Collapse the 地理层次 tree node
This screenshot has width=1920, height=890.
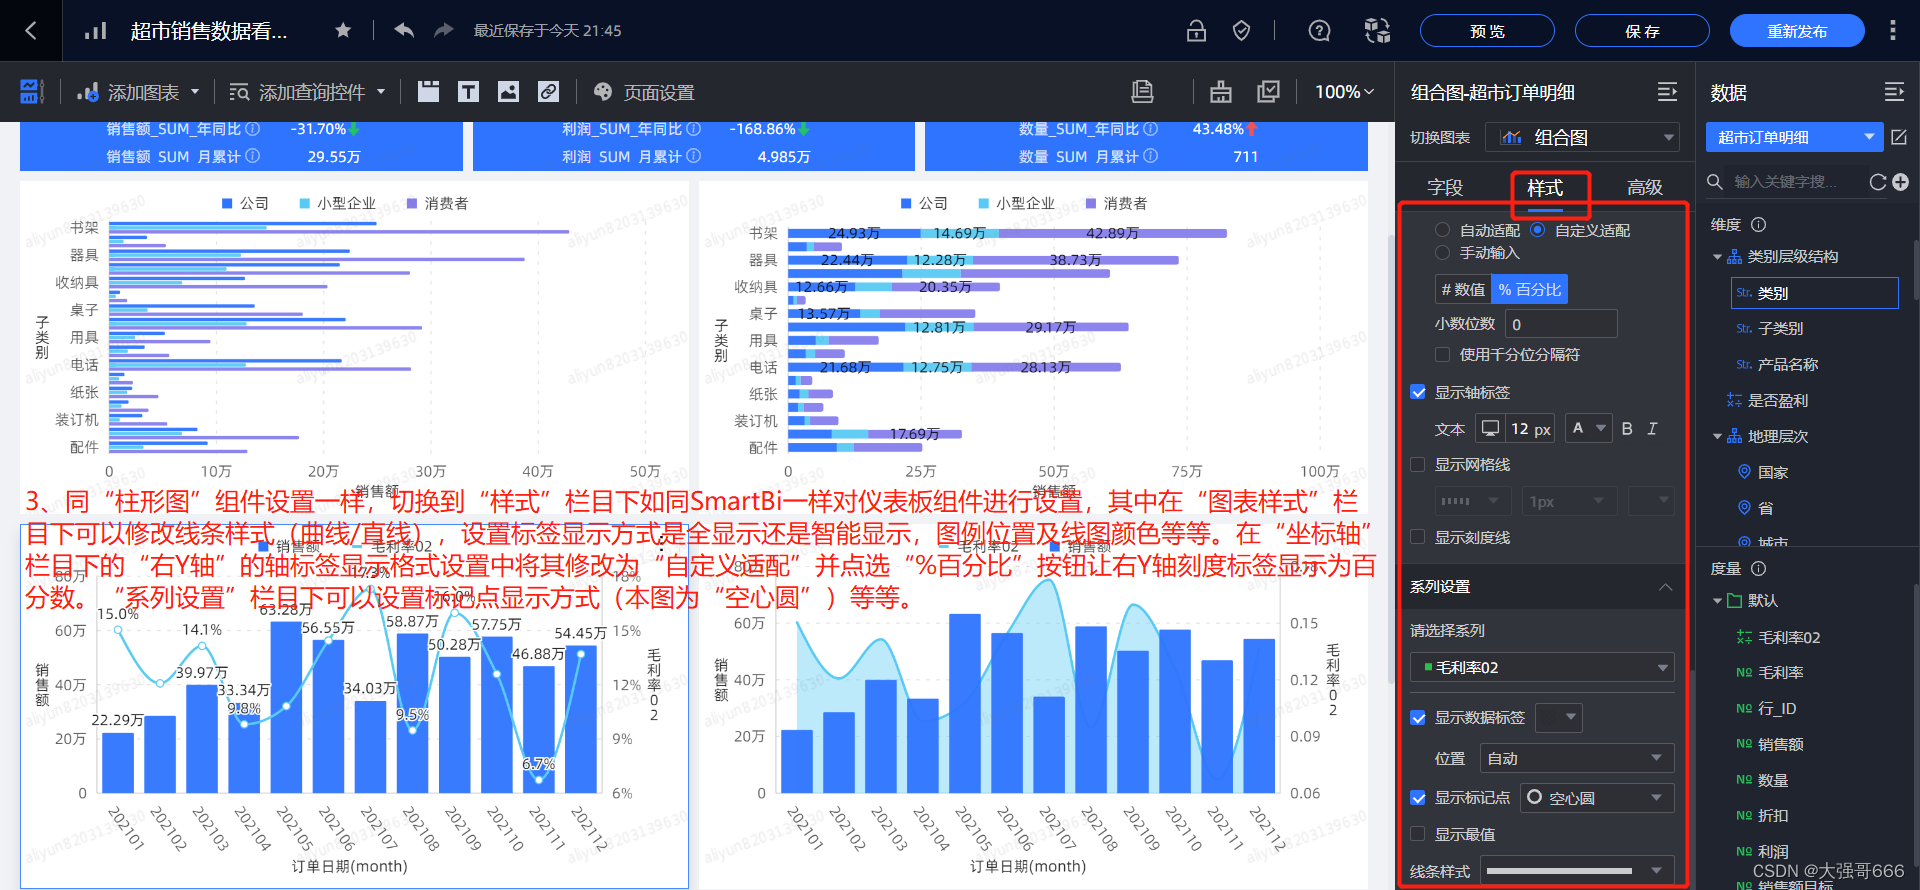pyautogui.click(x=1717, y=437)
